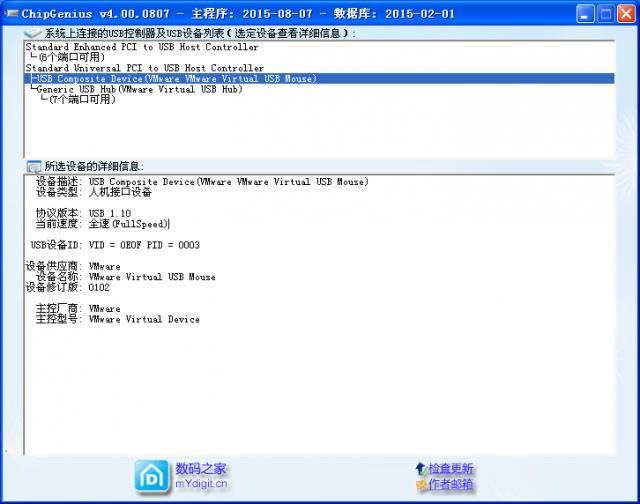Click the 当前速度 全速(FullSpeed) line

pos(102,224)
